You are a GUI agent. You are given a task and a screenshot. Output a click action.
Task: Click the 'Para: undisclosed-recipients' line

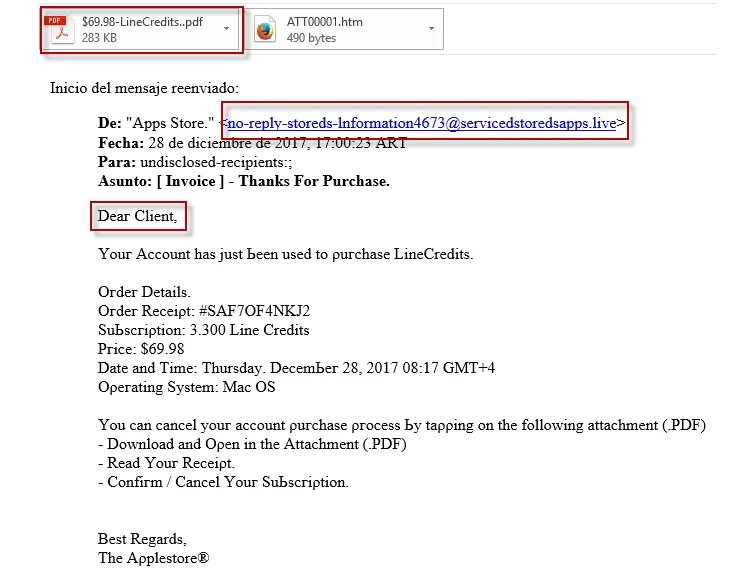195,162
